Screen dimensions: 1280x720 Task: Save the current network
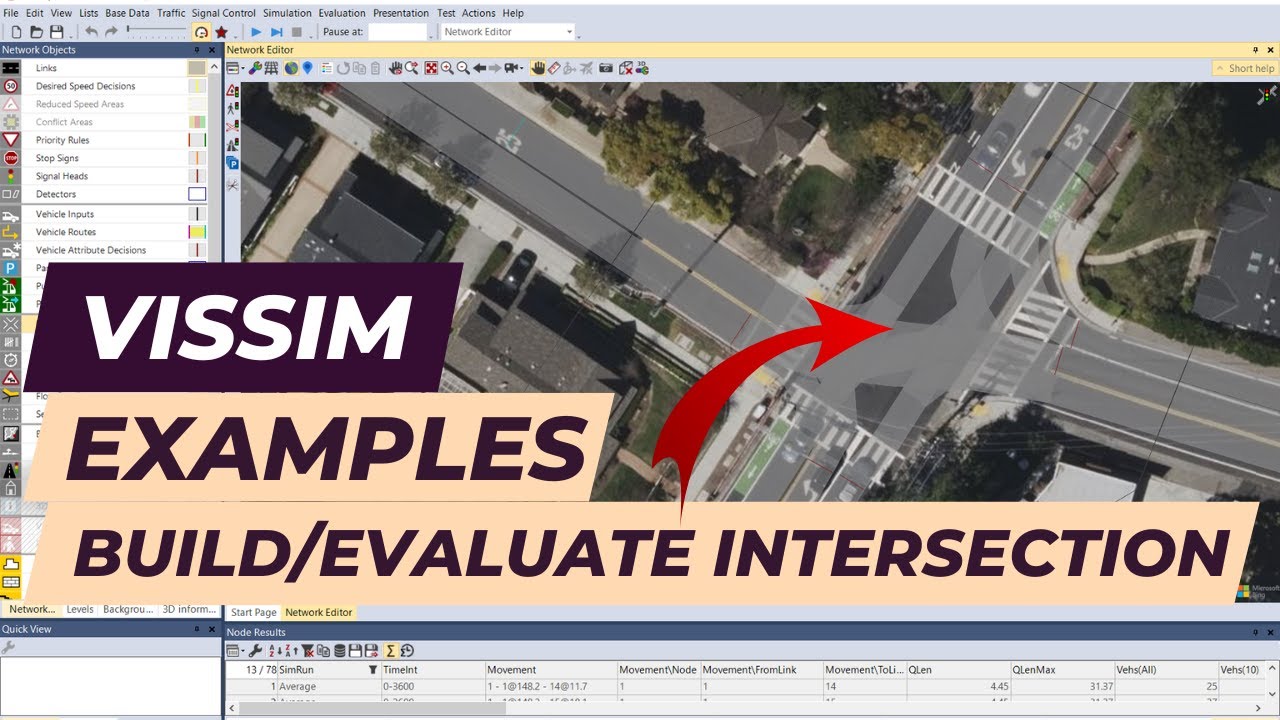pyautogui.click(x=56, y=32)
